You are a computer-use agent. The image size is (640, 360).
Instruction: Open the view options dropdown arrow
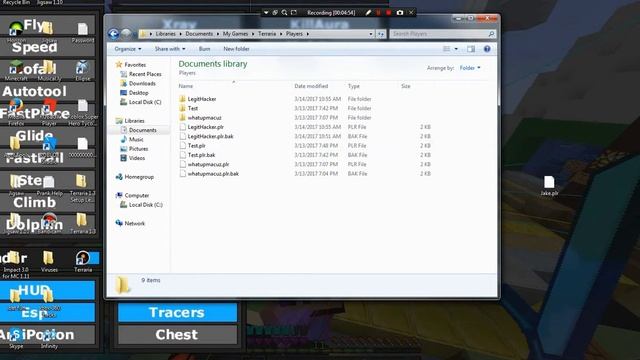coord(456,49)
